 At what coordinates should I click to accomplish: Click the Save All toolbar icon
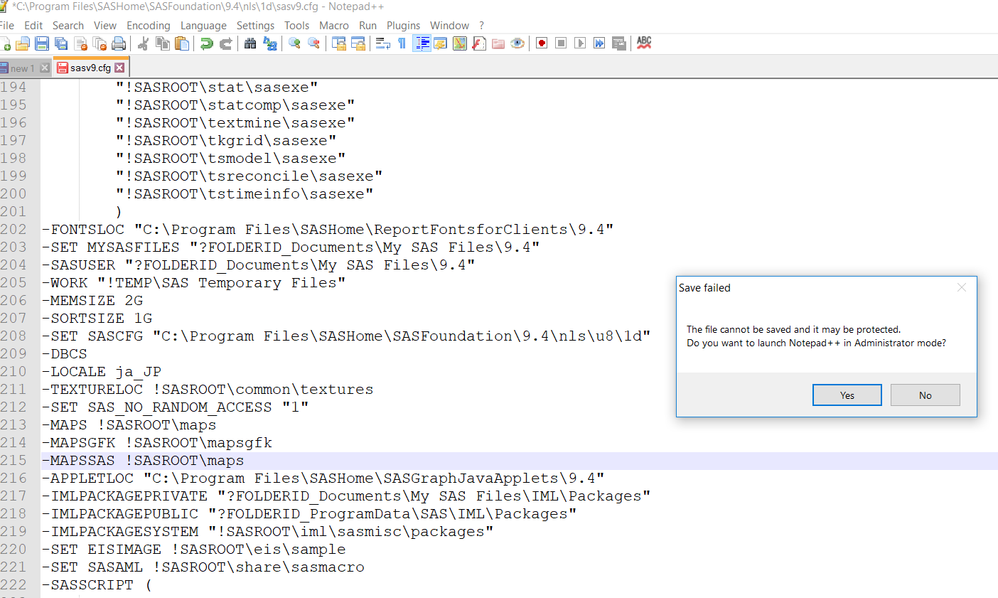pos(61,43)
